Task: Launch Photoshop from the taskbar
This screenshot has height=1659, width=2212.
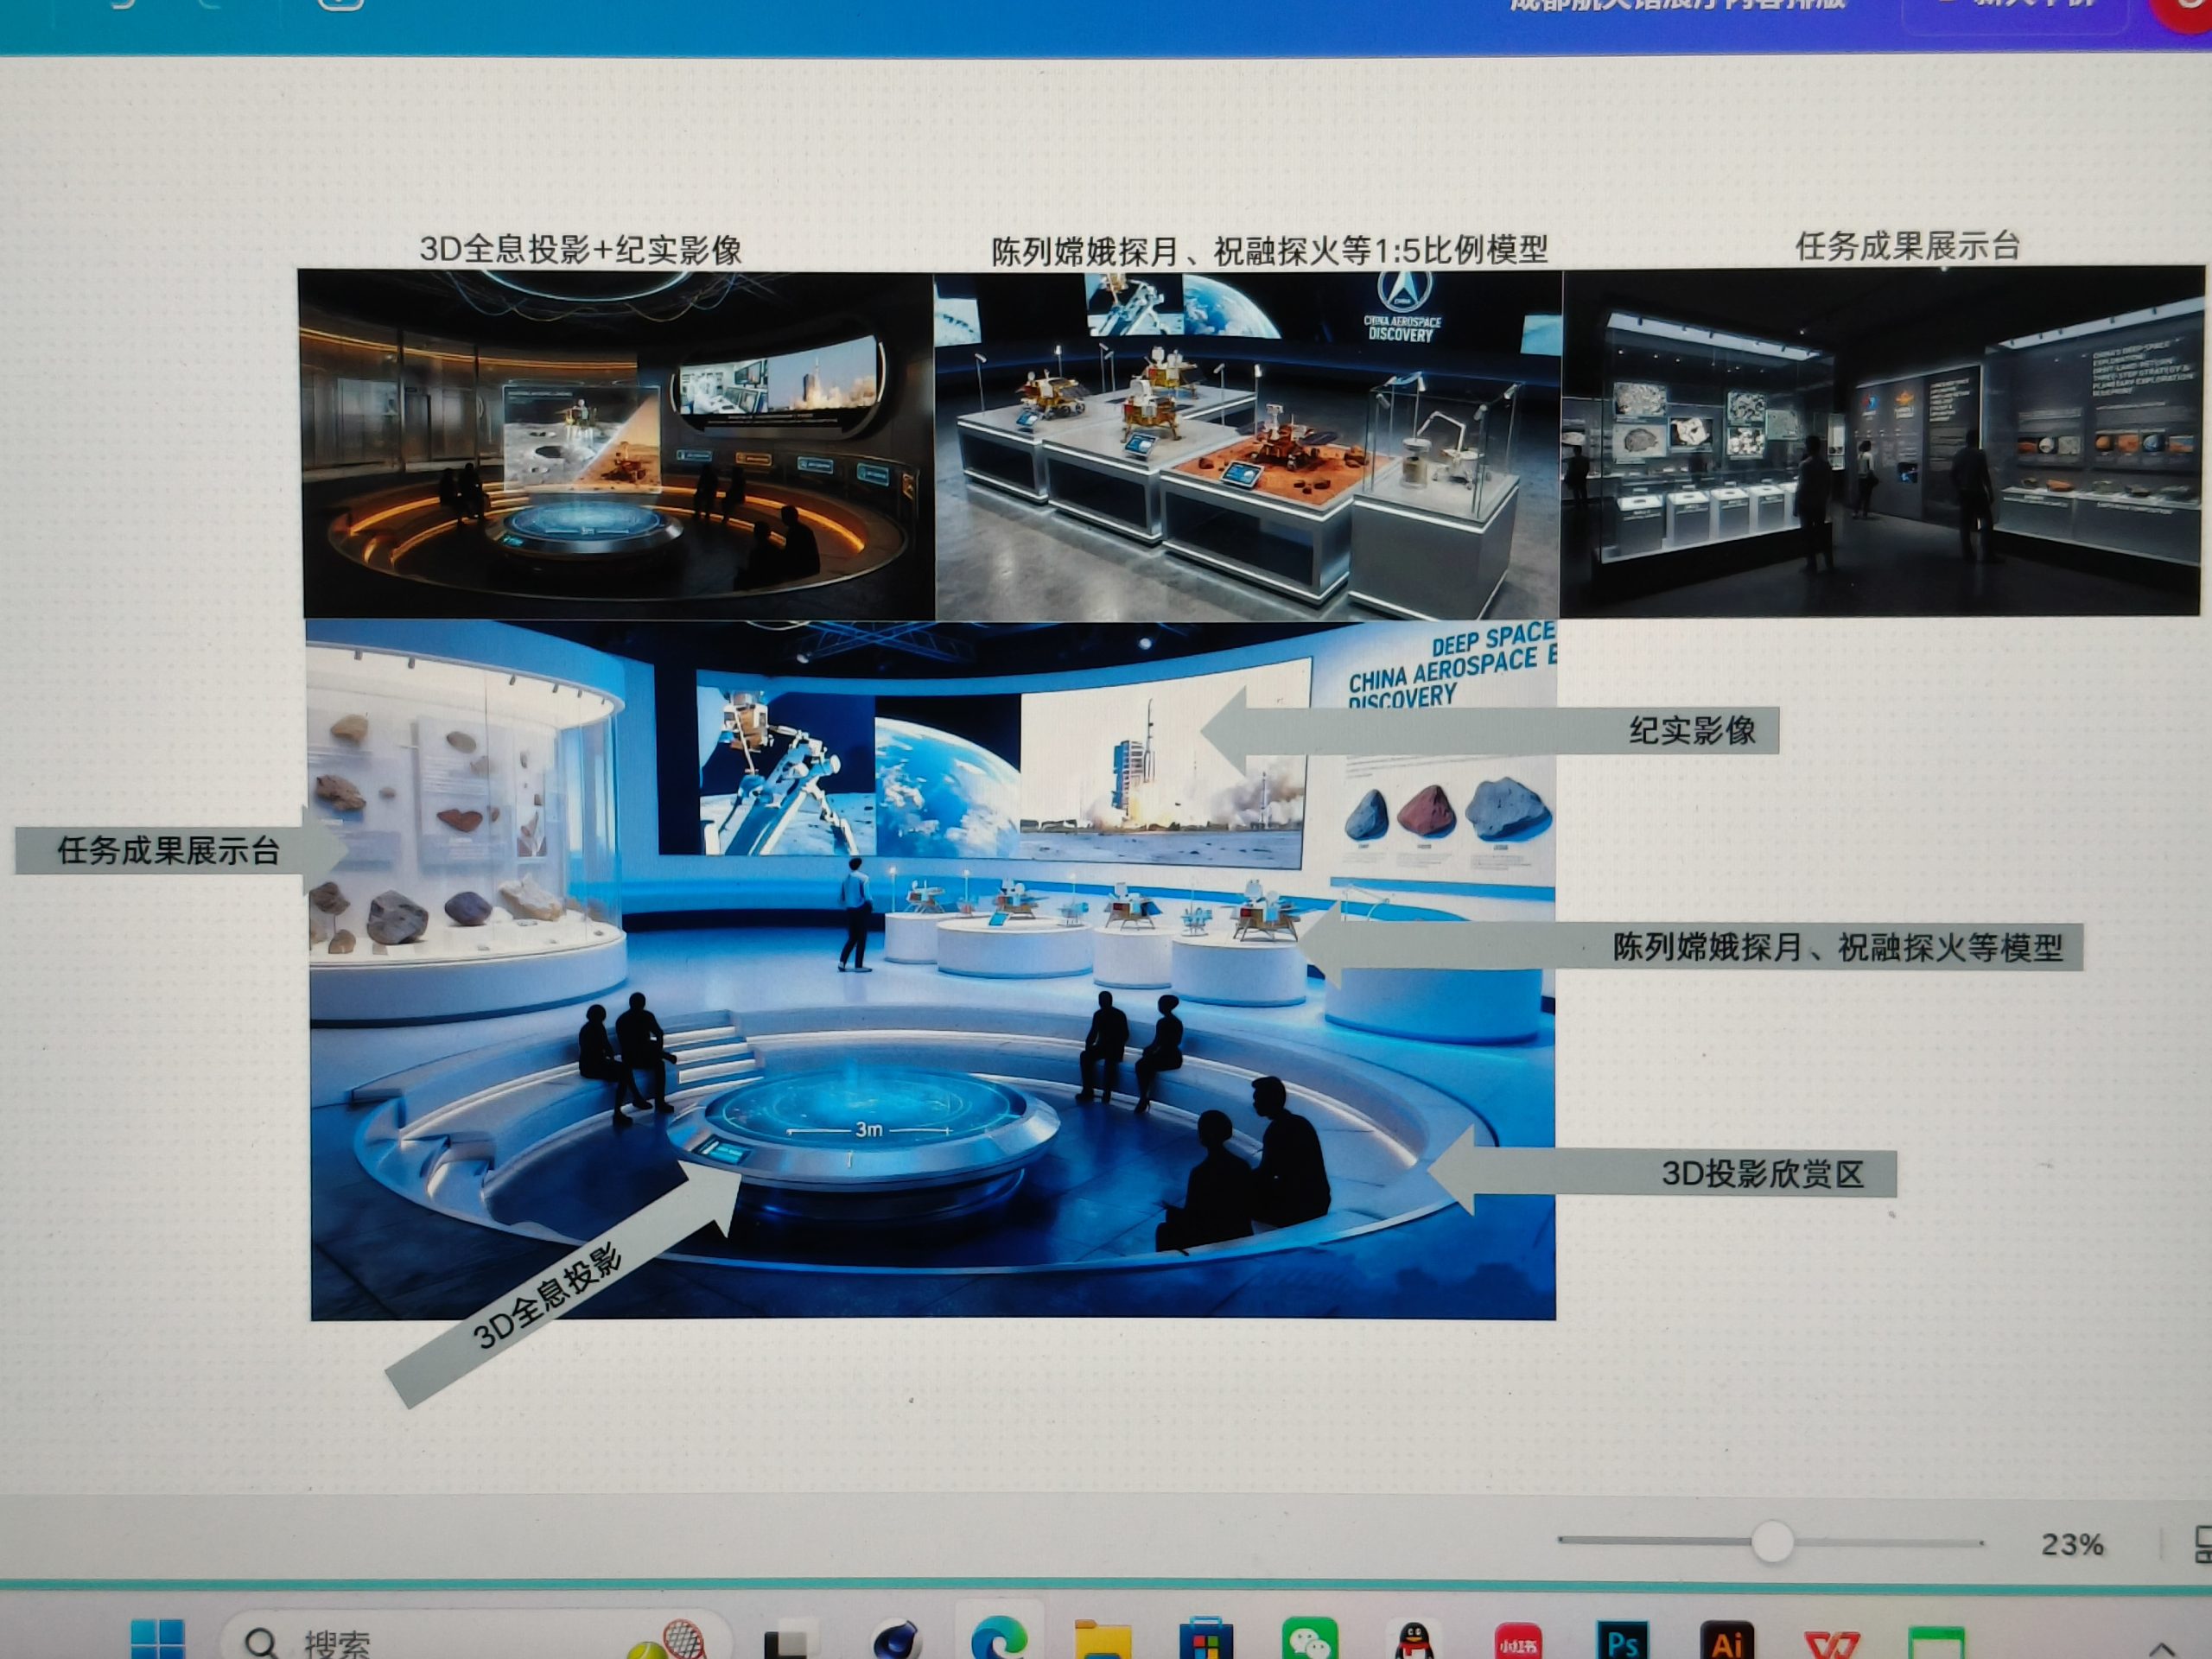Action: [x=1621, y=1643]
